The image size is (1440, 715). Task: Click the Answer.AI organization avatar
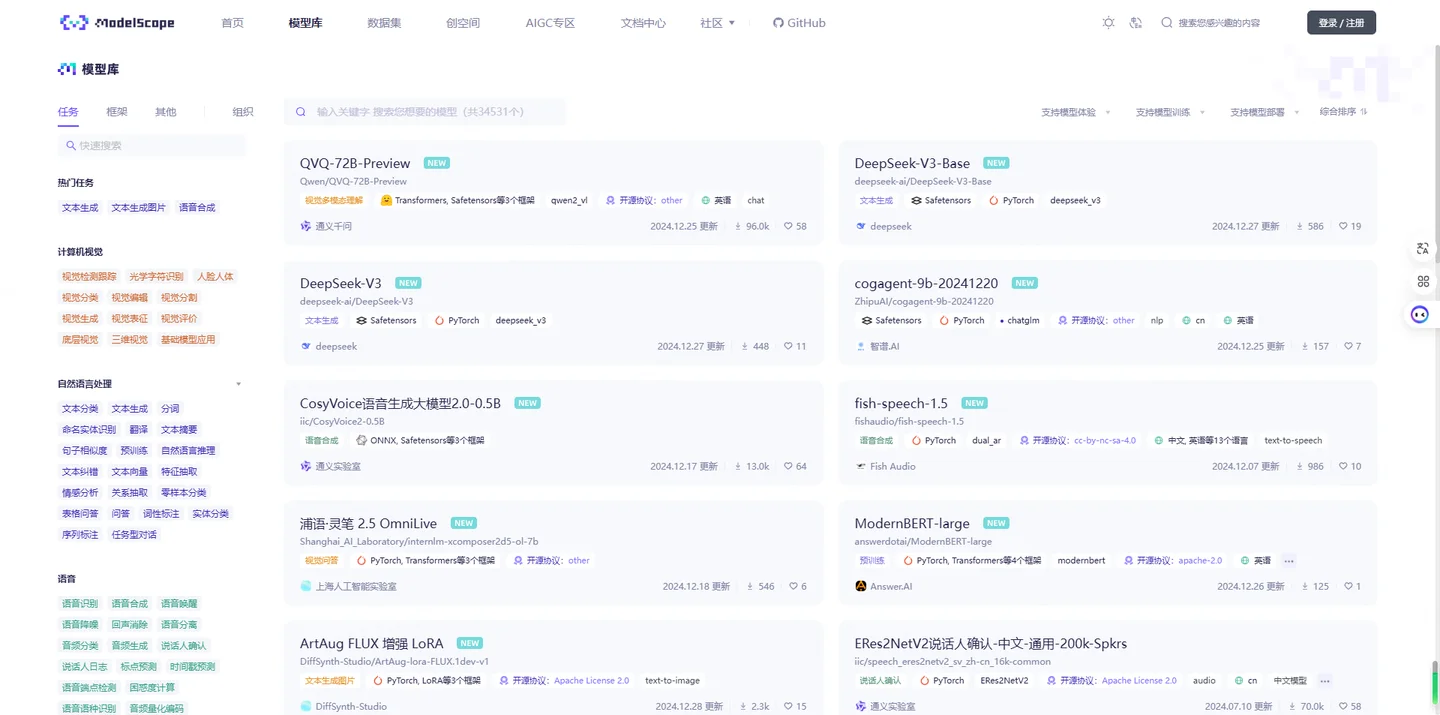click(x=861, y=586)
